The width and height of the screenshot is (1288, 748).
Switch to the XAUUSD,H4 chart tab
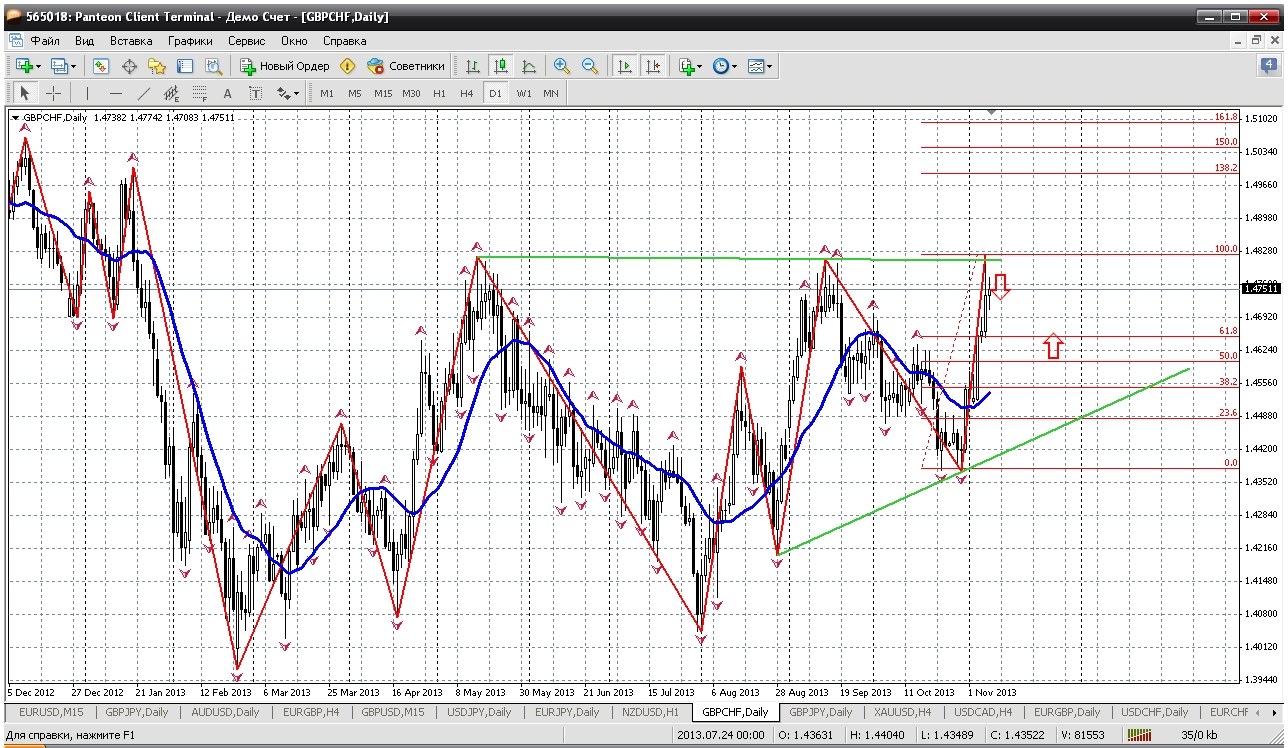coord(900,712)
